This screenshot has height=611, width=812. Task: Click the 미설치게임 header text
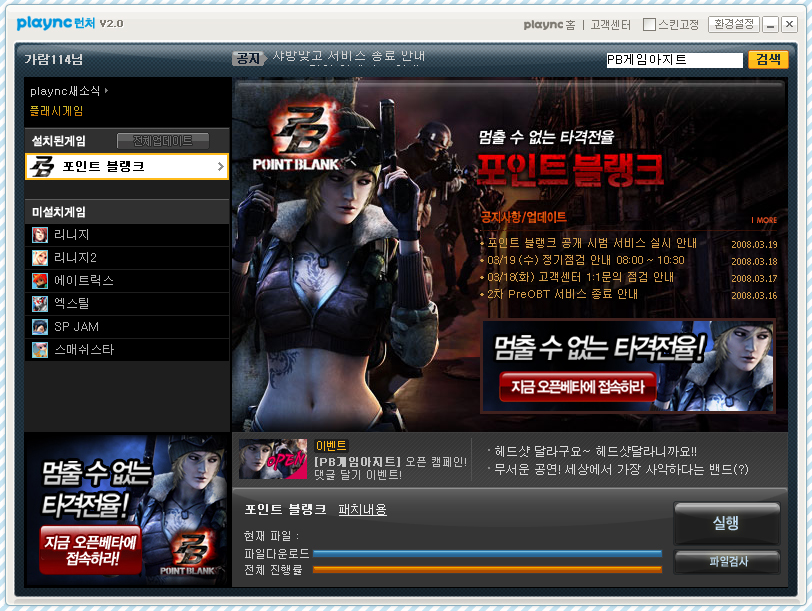pos(59,212)
